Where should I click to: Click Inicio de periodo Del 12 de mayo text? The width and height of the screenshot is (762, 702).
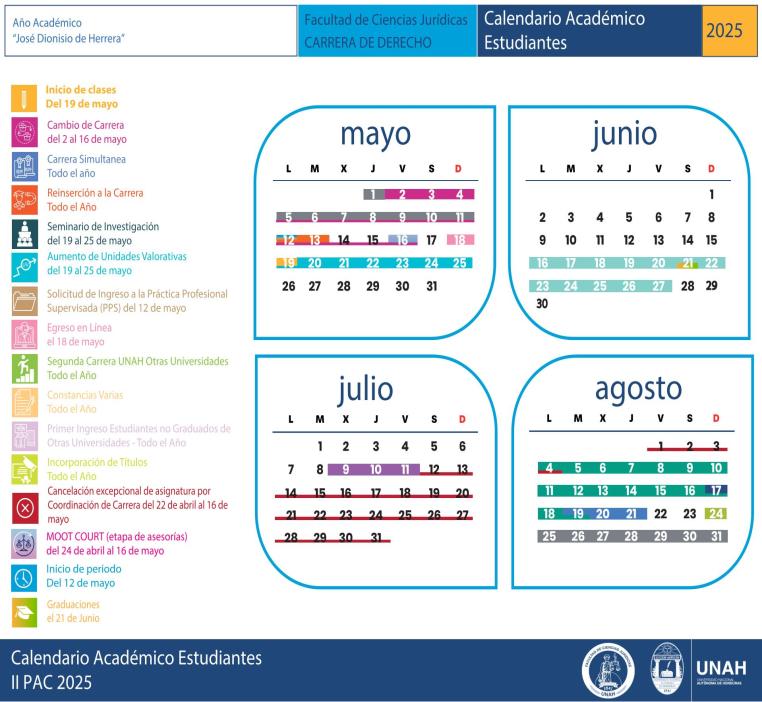[x=84, y=576]
